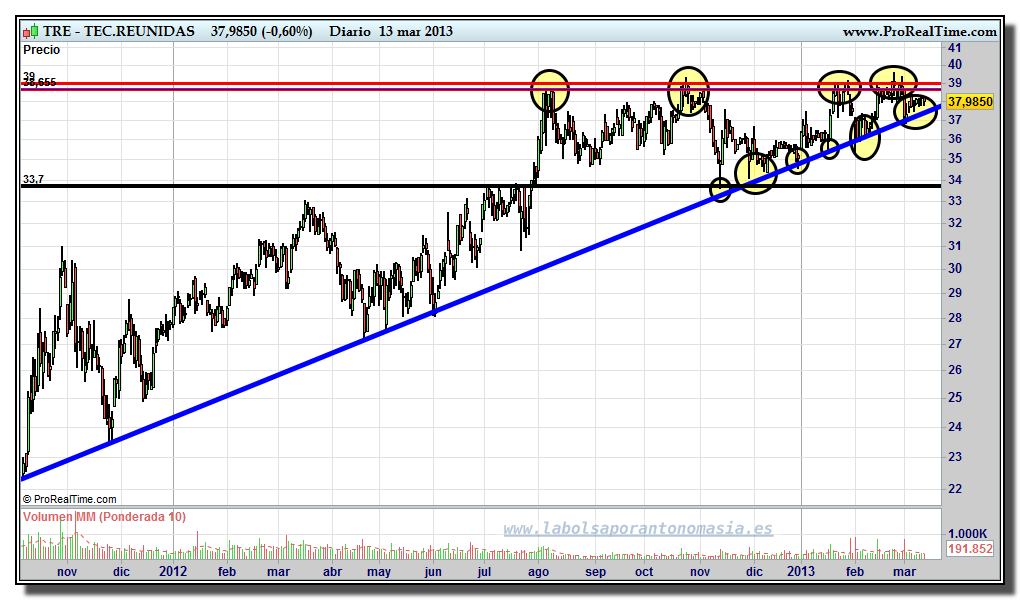The width and height of the screenshot is (1020, 600).
Task: Click the © ProRealTime.com copyright text
Action: pos(69,499)
